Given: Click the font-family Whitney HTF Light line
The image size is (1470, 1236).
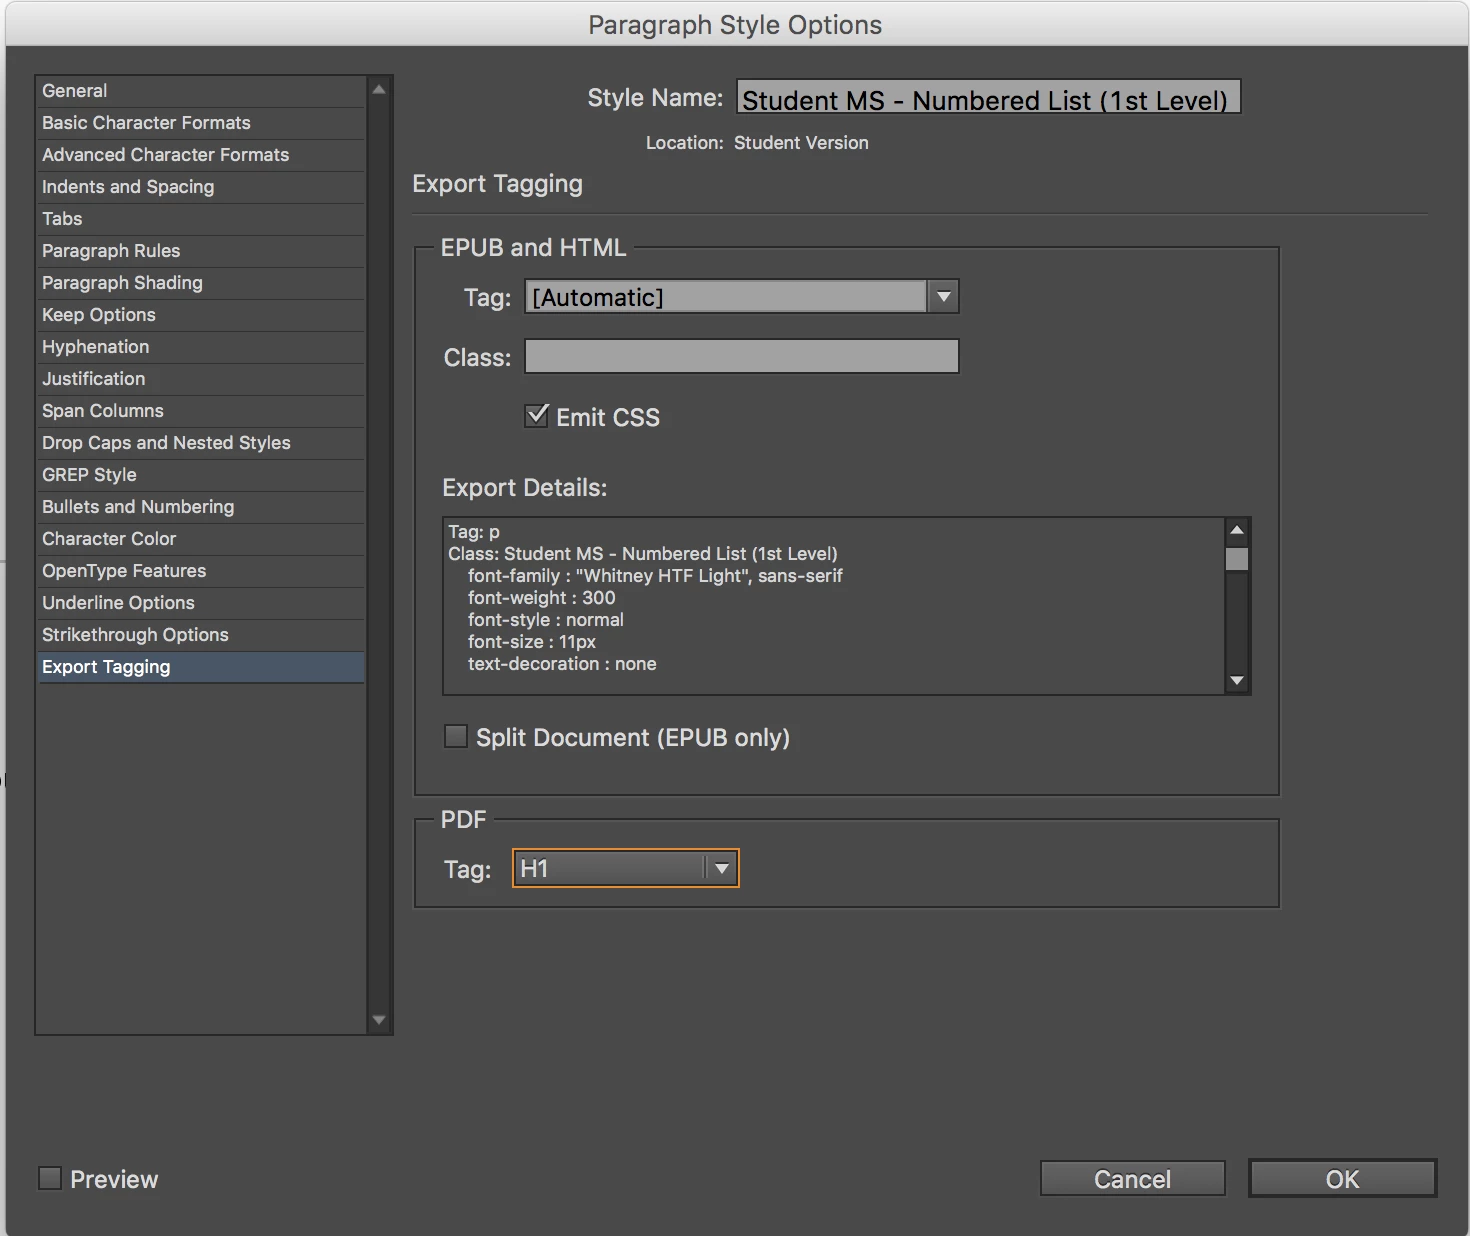Looking at the screenshot, I should click(x=655, y=576).
